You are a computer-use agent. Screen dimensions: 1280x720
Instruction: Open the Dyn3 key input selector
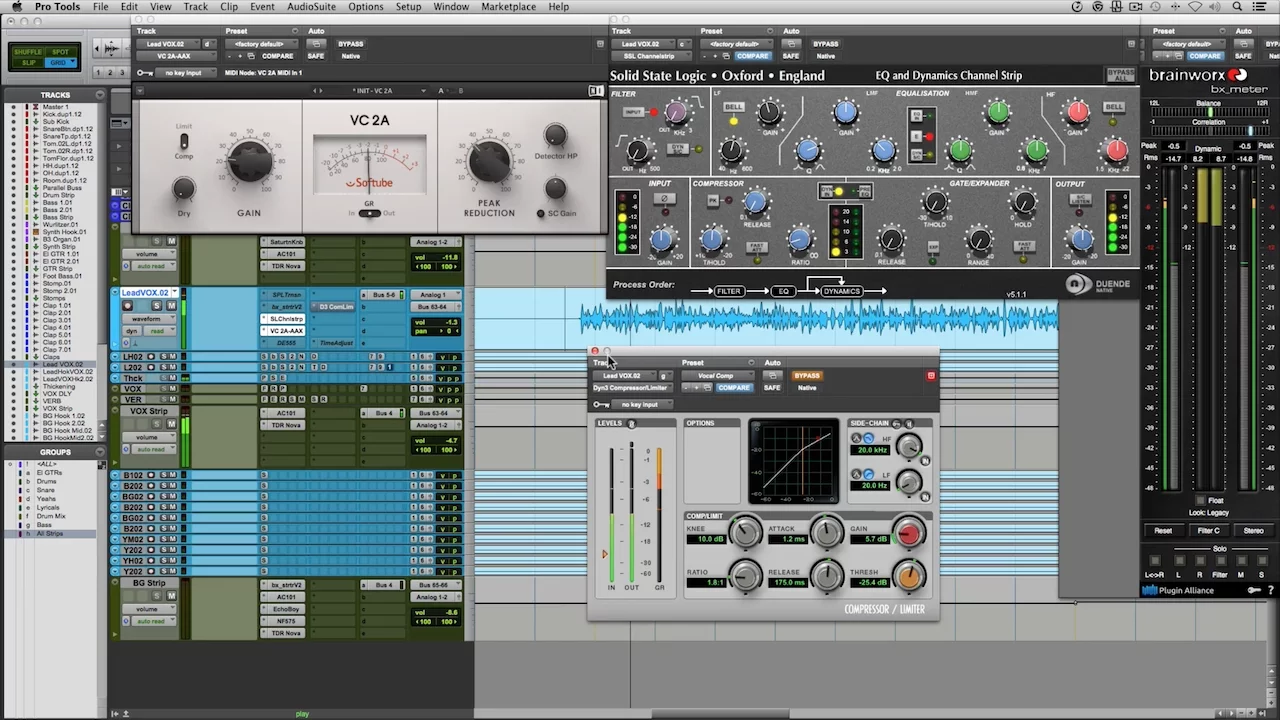click(640, 405)
